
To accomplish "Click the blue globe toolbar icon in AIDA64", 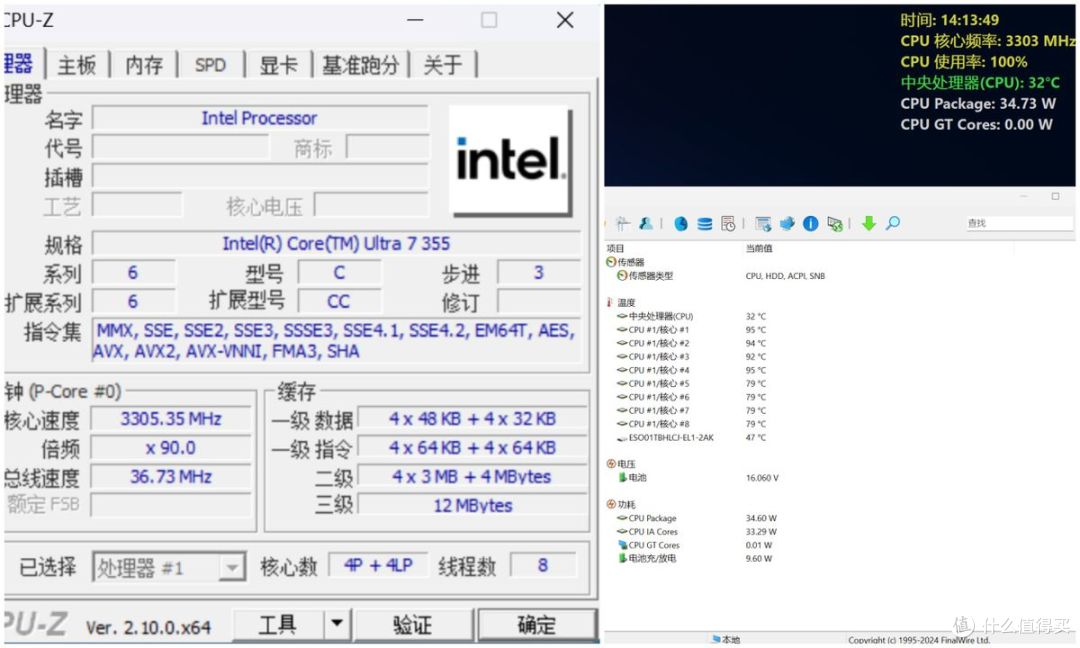I will coord(681,223).
